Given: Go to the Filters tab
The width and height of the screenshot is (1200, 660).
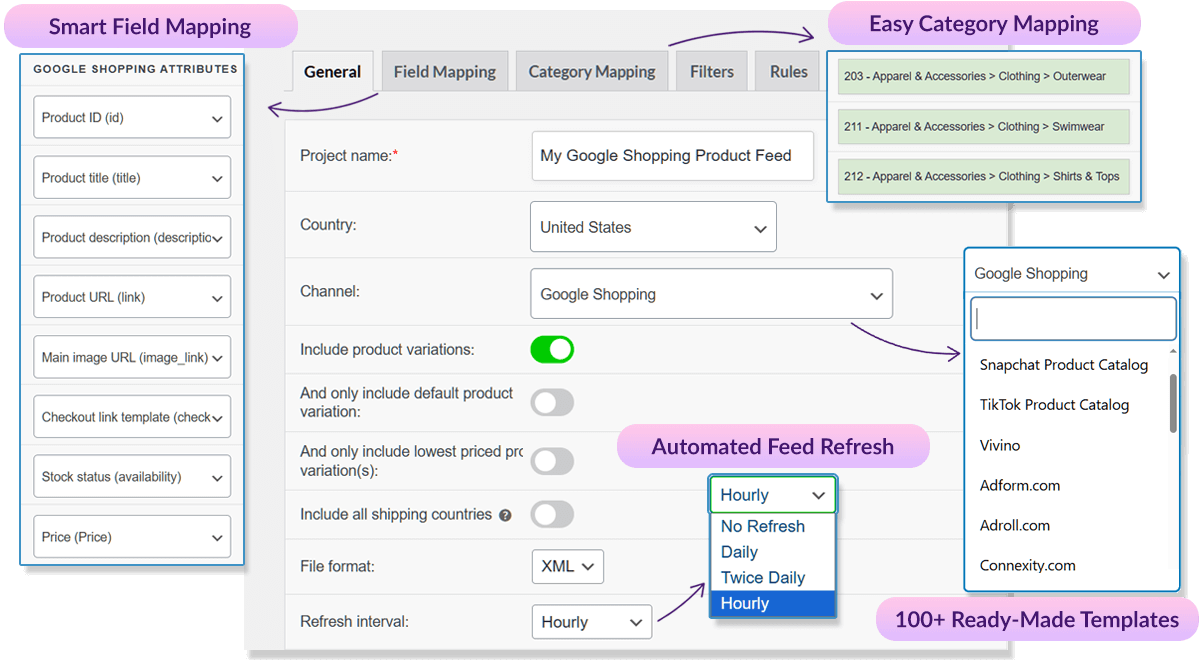Looking at the screenshot, I should [711, 72].
